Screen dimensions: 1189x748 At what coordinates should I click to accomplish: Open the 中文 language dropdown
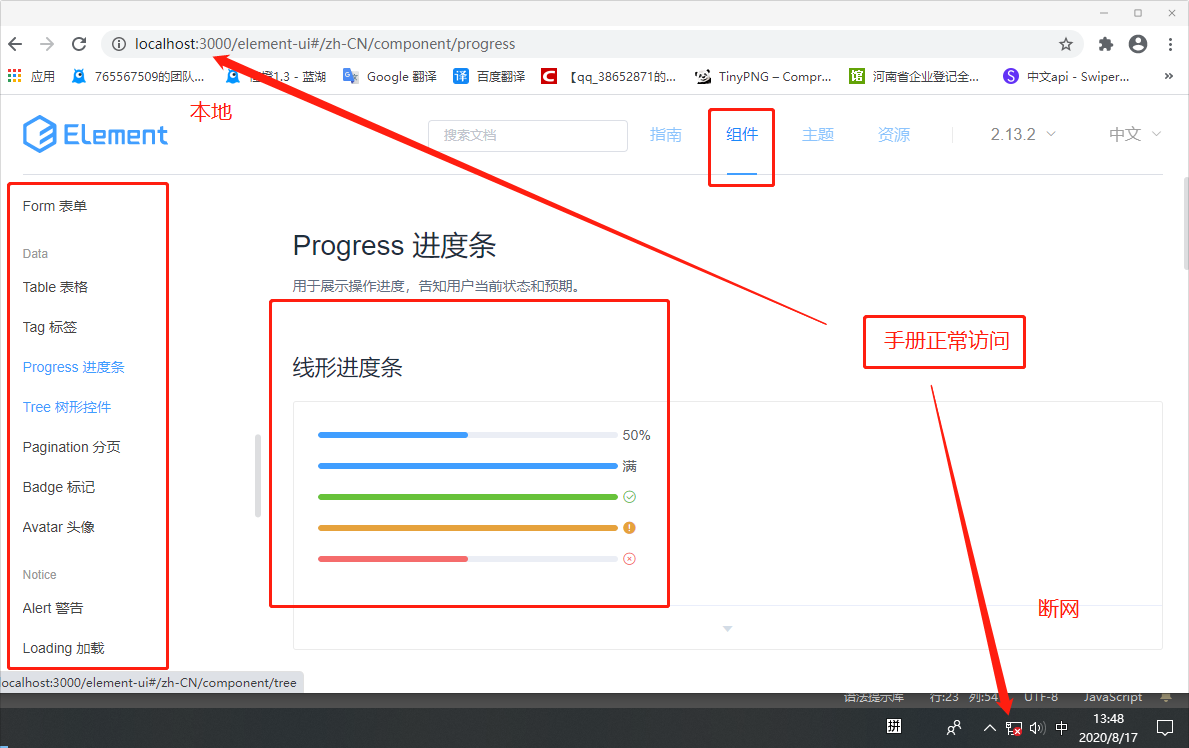(x=1134, y=134)
